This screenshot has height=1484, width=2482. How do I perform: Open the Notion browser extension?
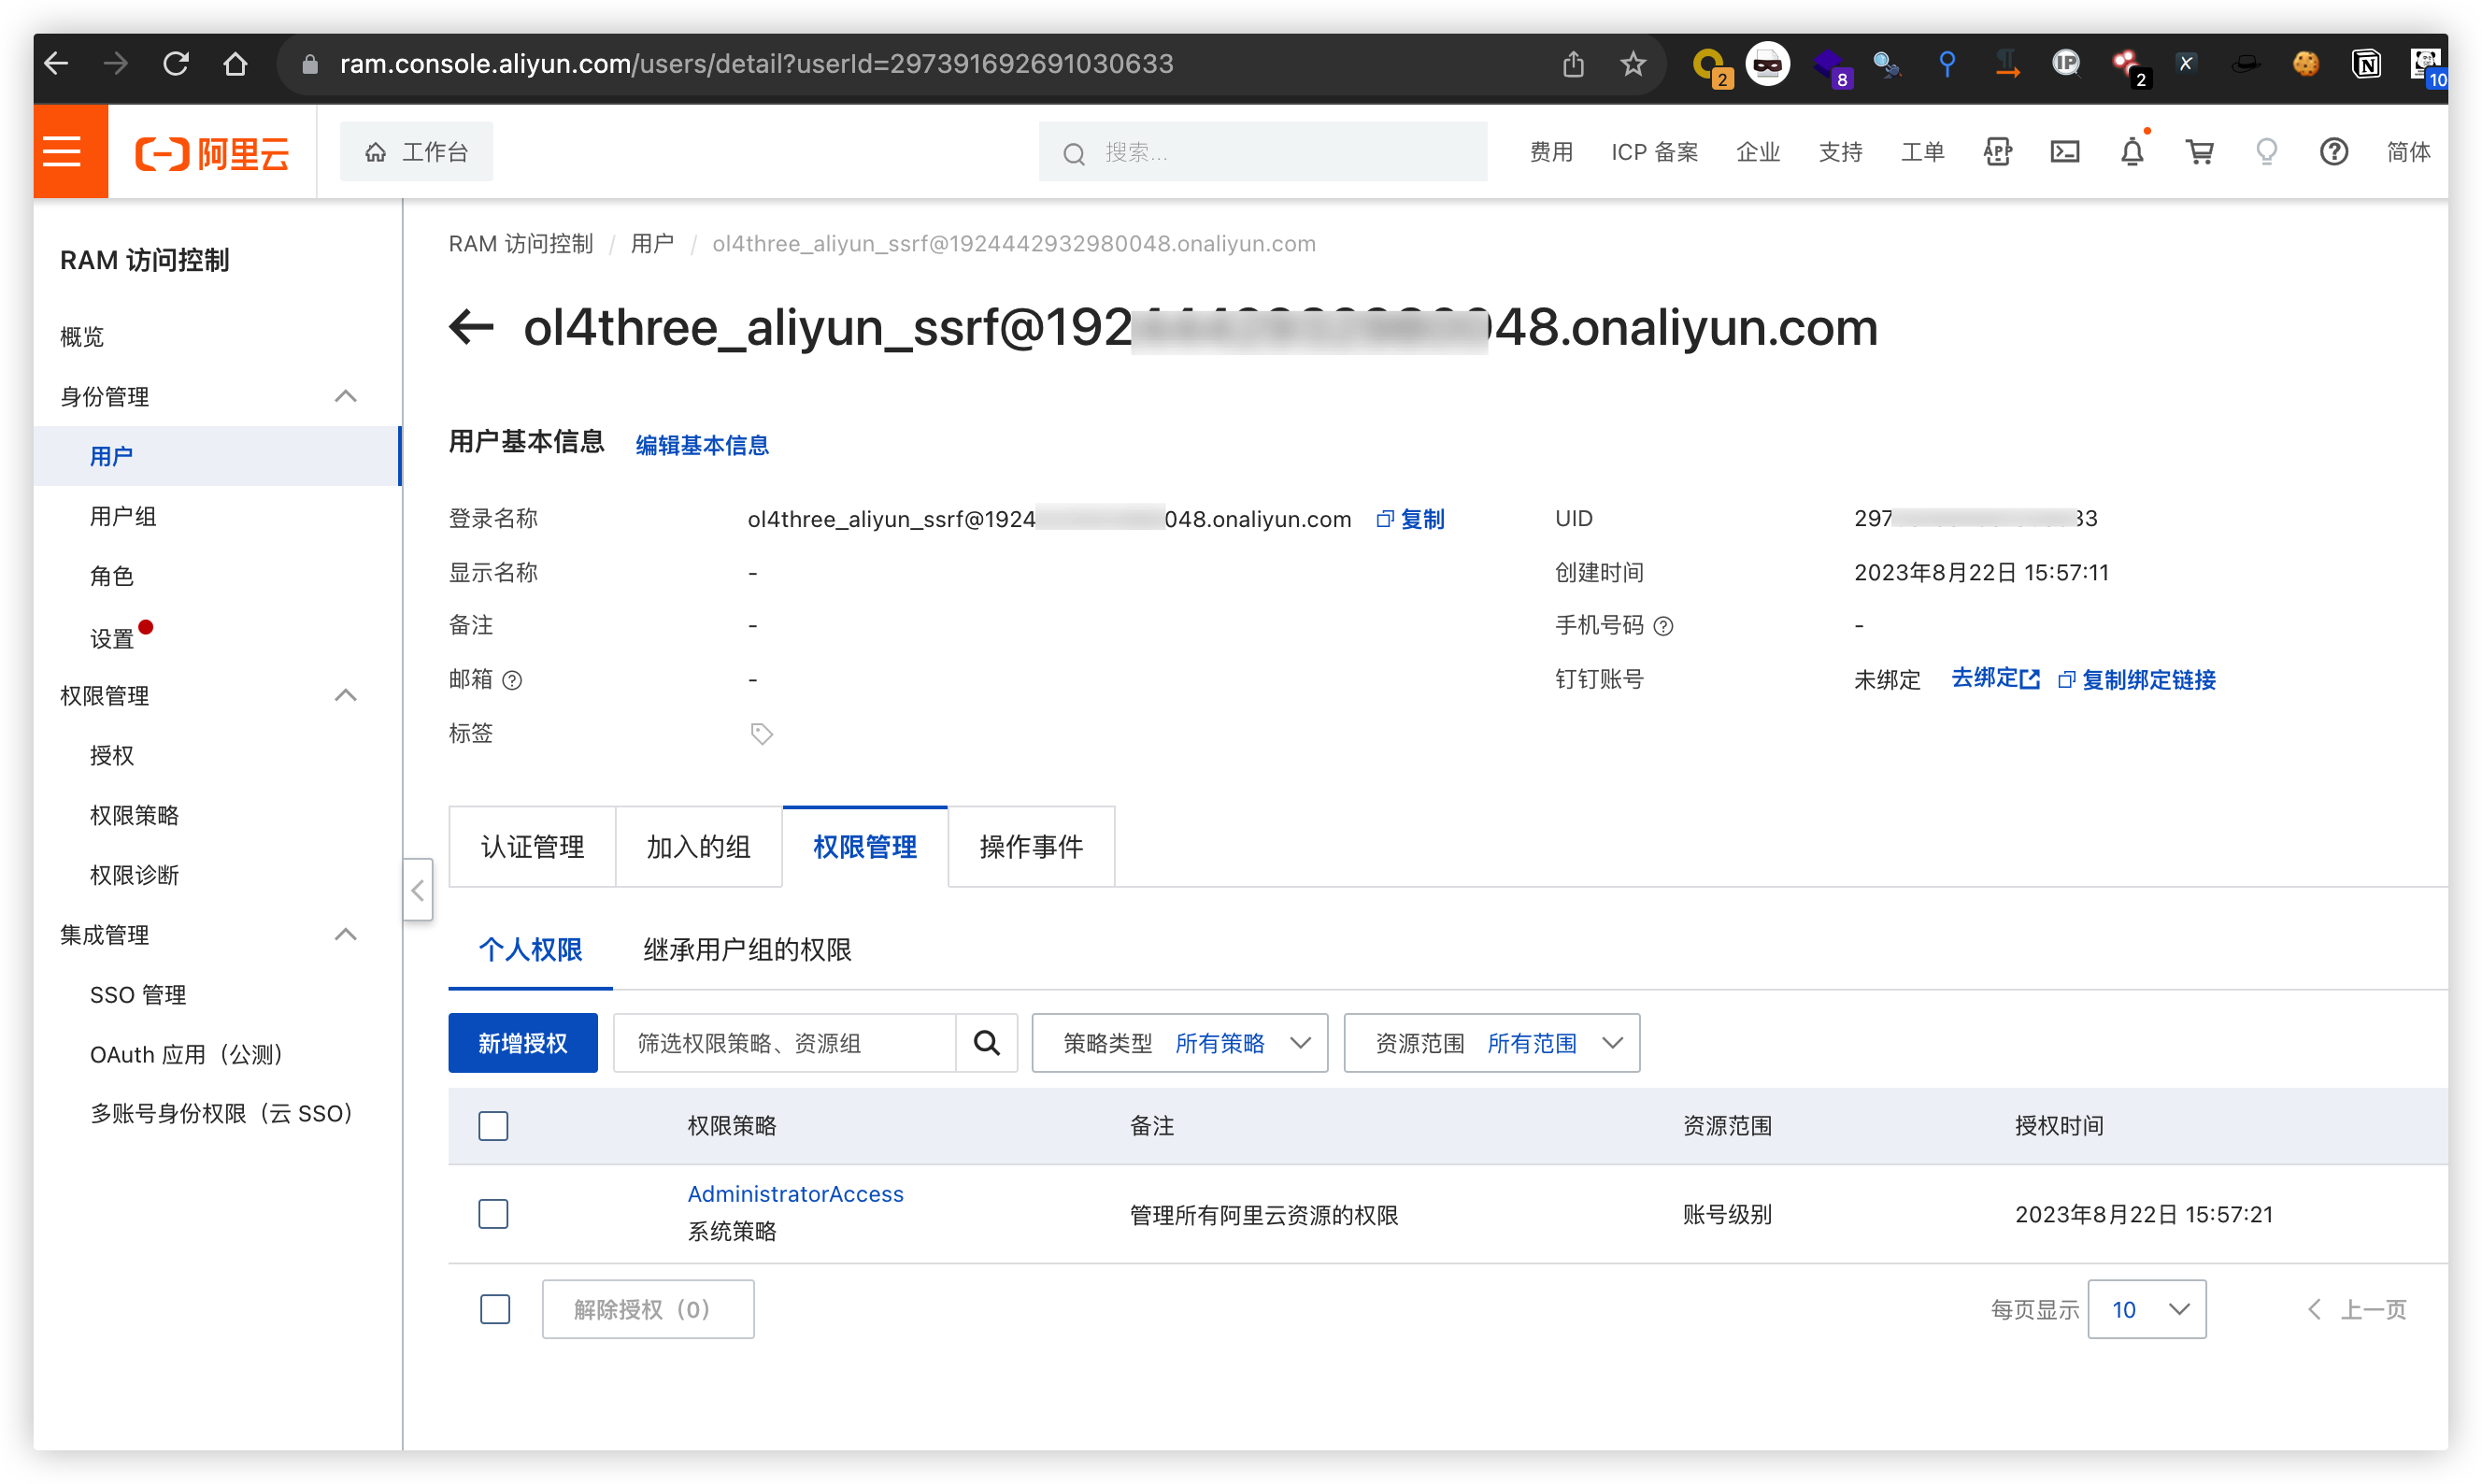[x=2365, y=65]
